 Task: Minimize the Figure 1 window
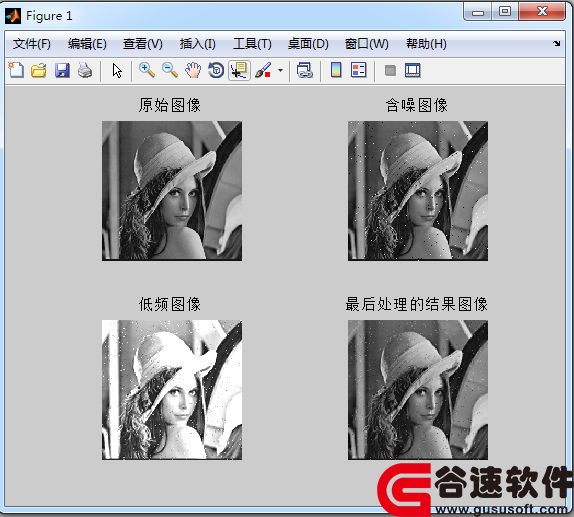[477, 12]
